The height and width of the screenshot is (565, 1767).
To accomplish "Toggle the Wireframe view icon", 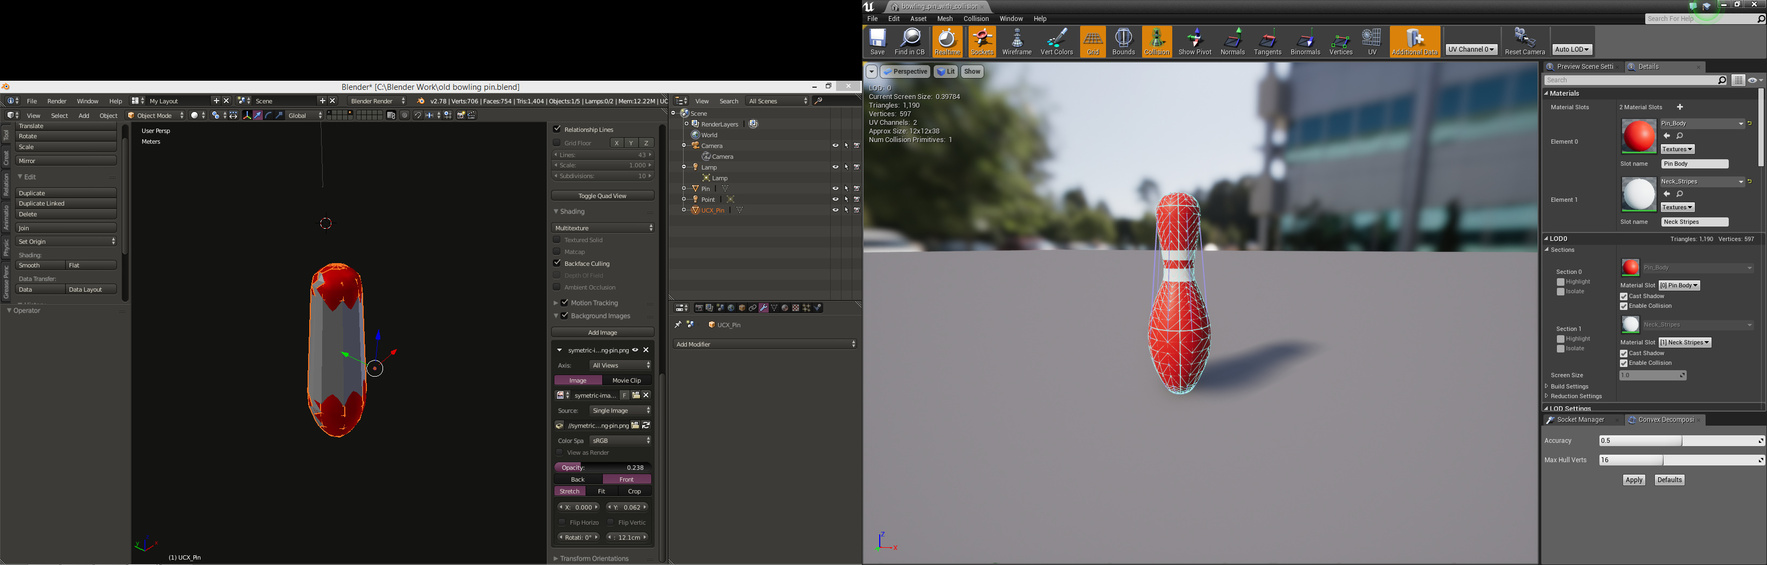I will (x=1016, y=41).
